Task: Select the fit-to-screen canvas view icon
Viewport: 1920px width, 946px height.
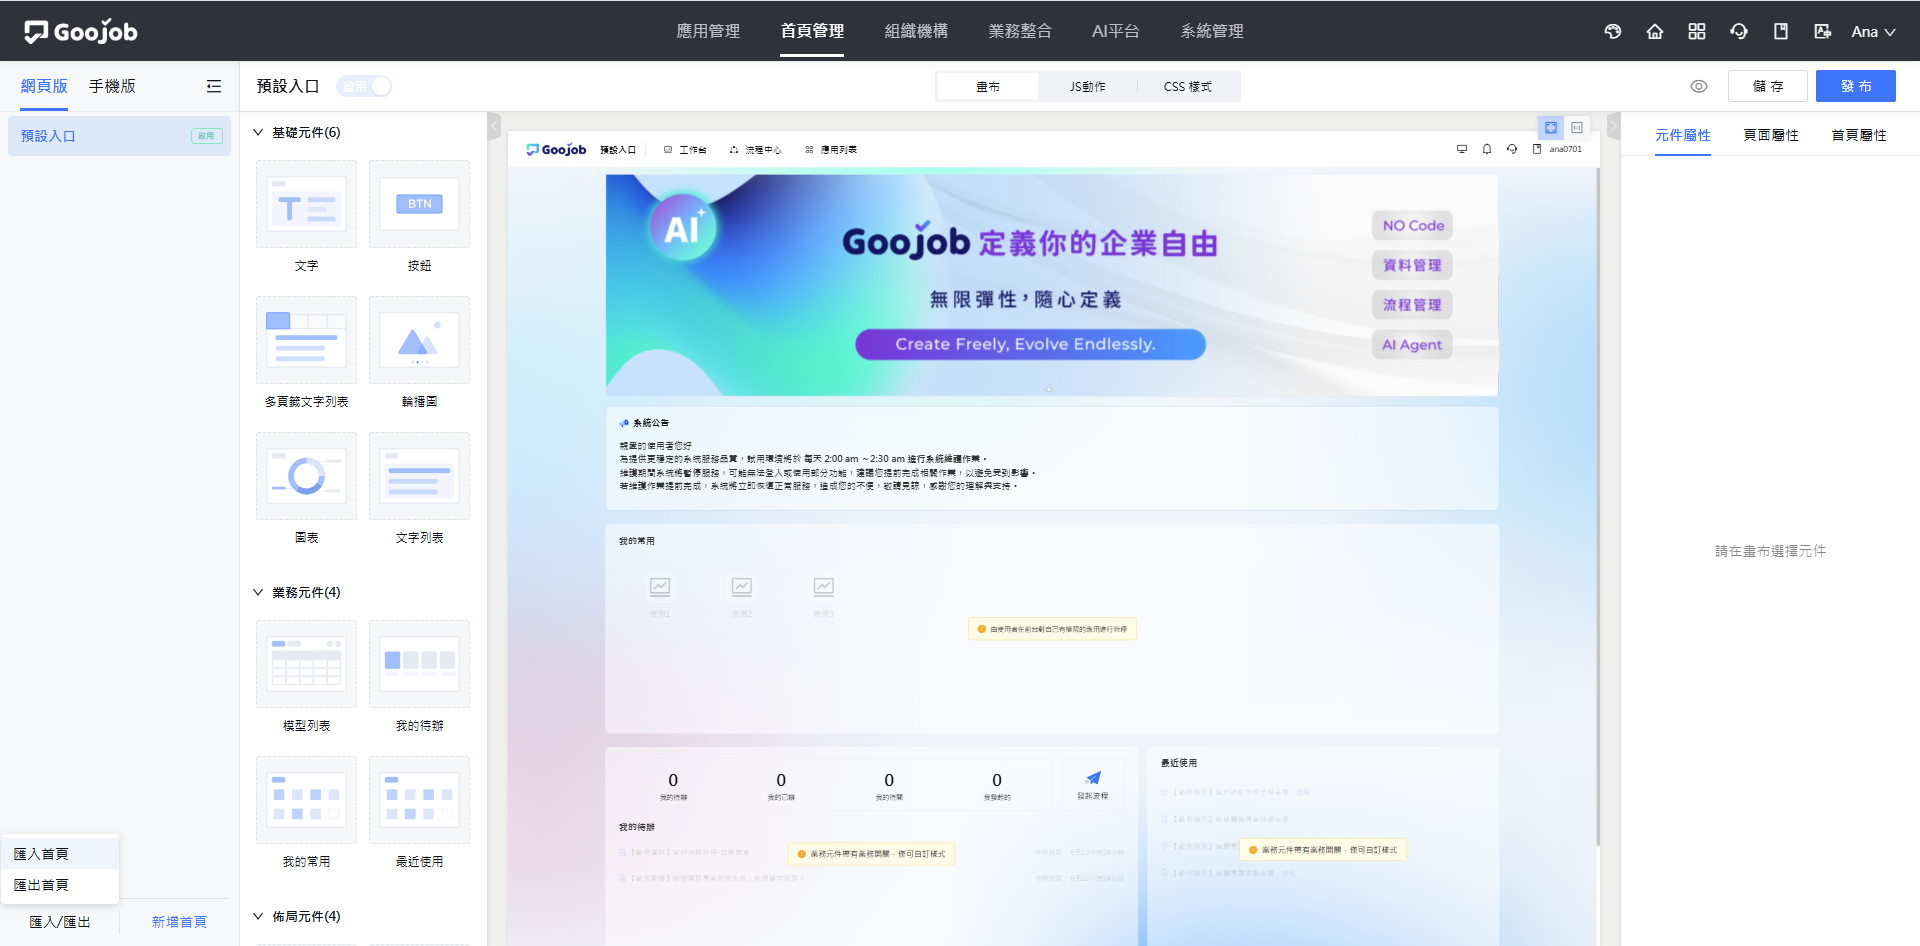Action: click(x=1551, y=128)
